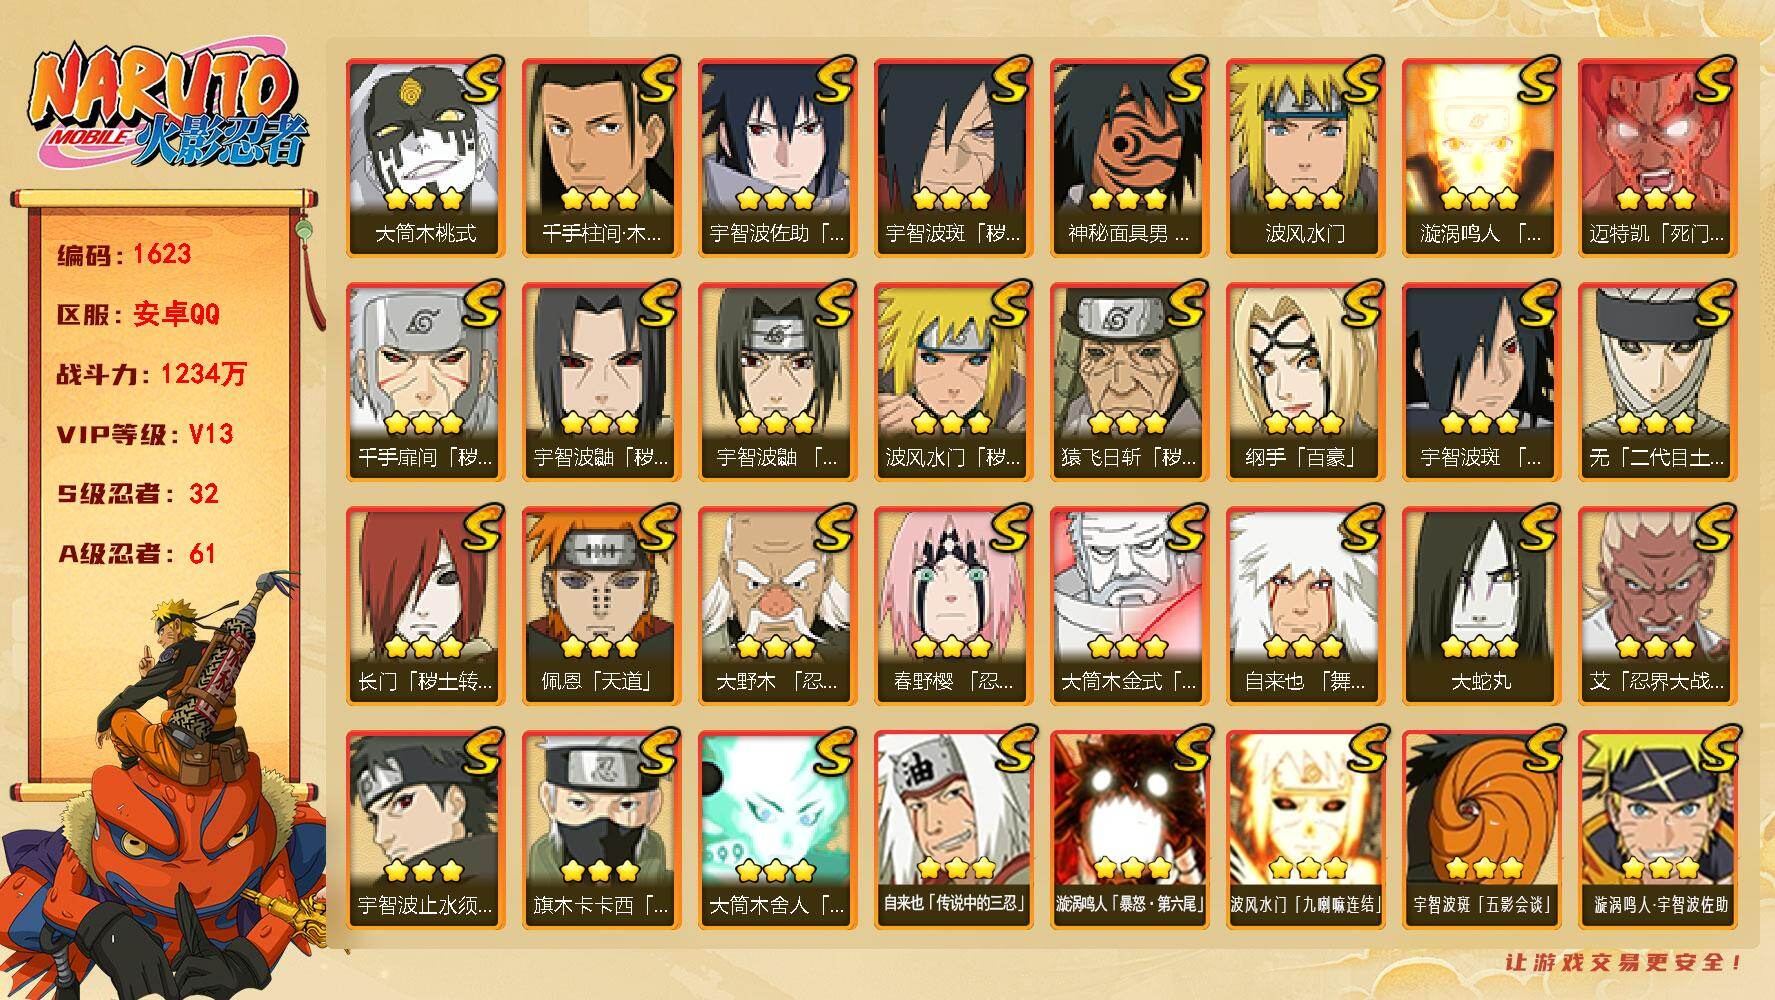1775x1000 pixels.
Task: Click the A级忍者: 61 count
Action: pos(136,554)
